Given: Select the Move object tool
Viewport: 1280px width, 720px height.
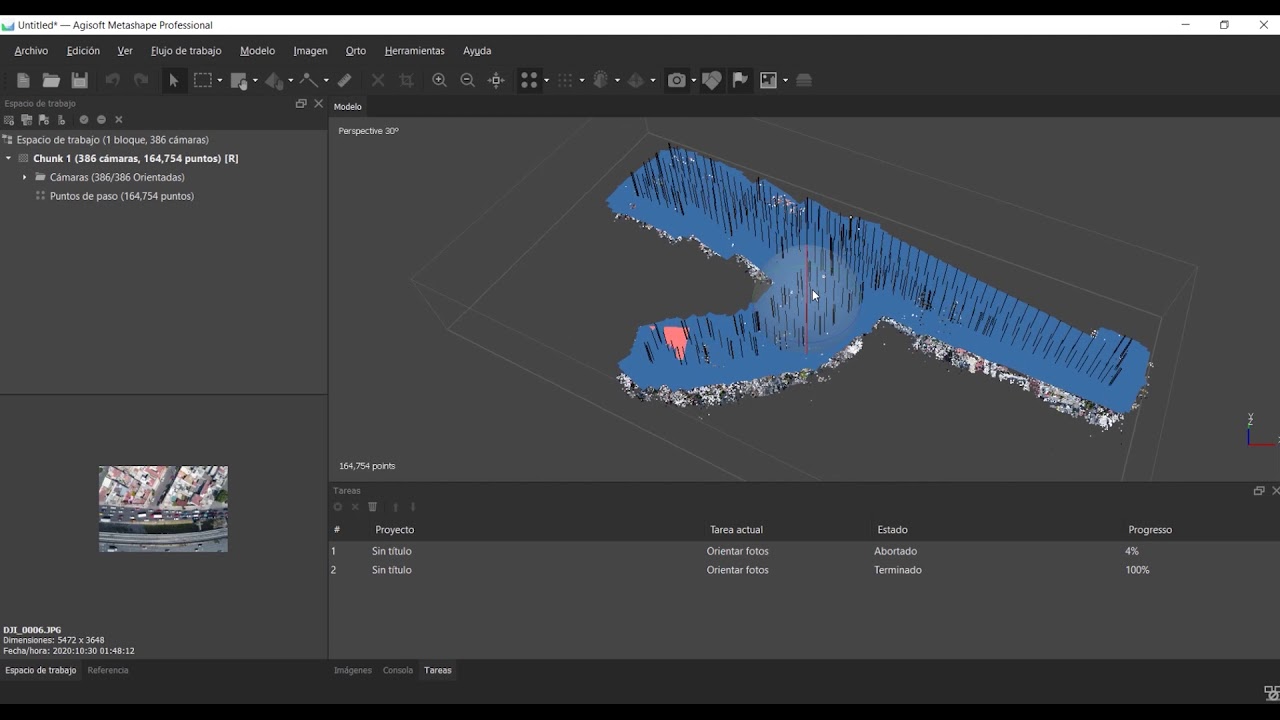Looking at the screenshot, I should (274, 81).
